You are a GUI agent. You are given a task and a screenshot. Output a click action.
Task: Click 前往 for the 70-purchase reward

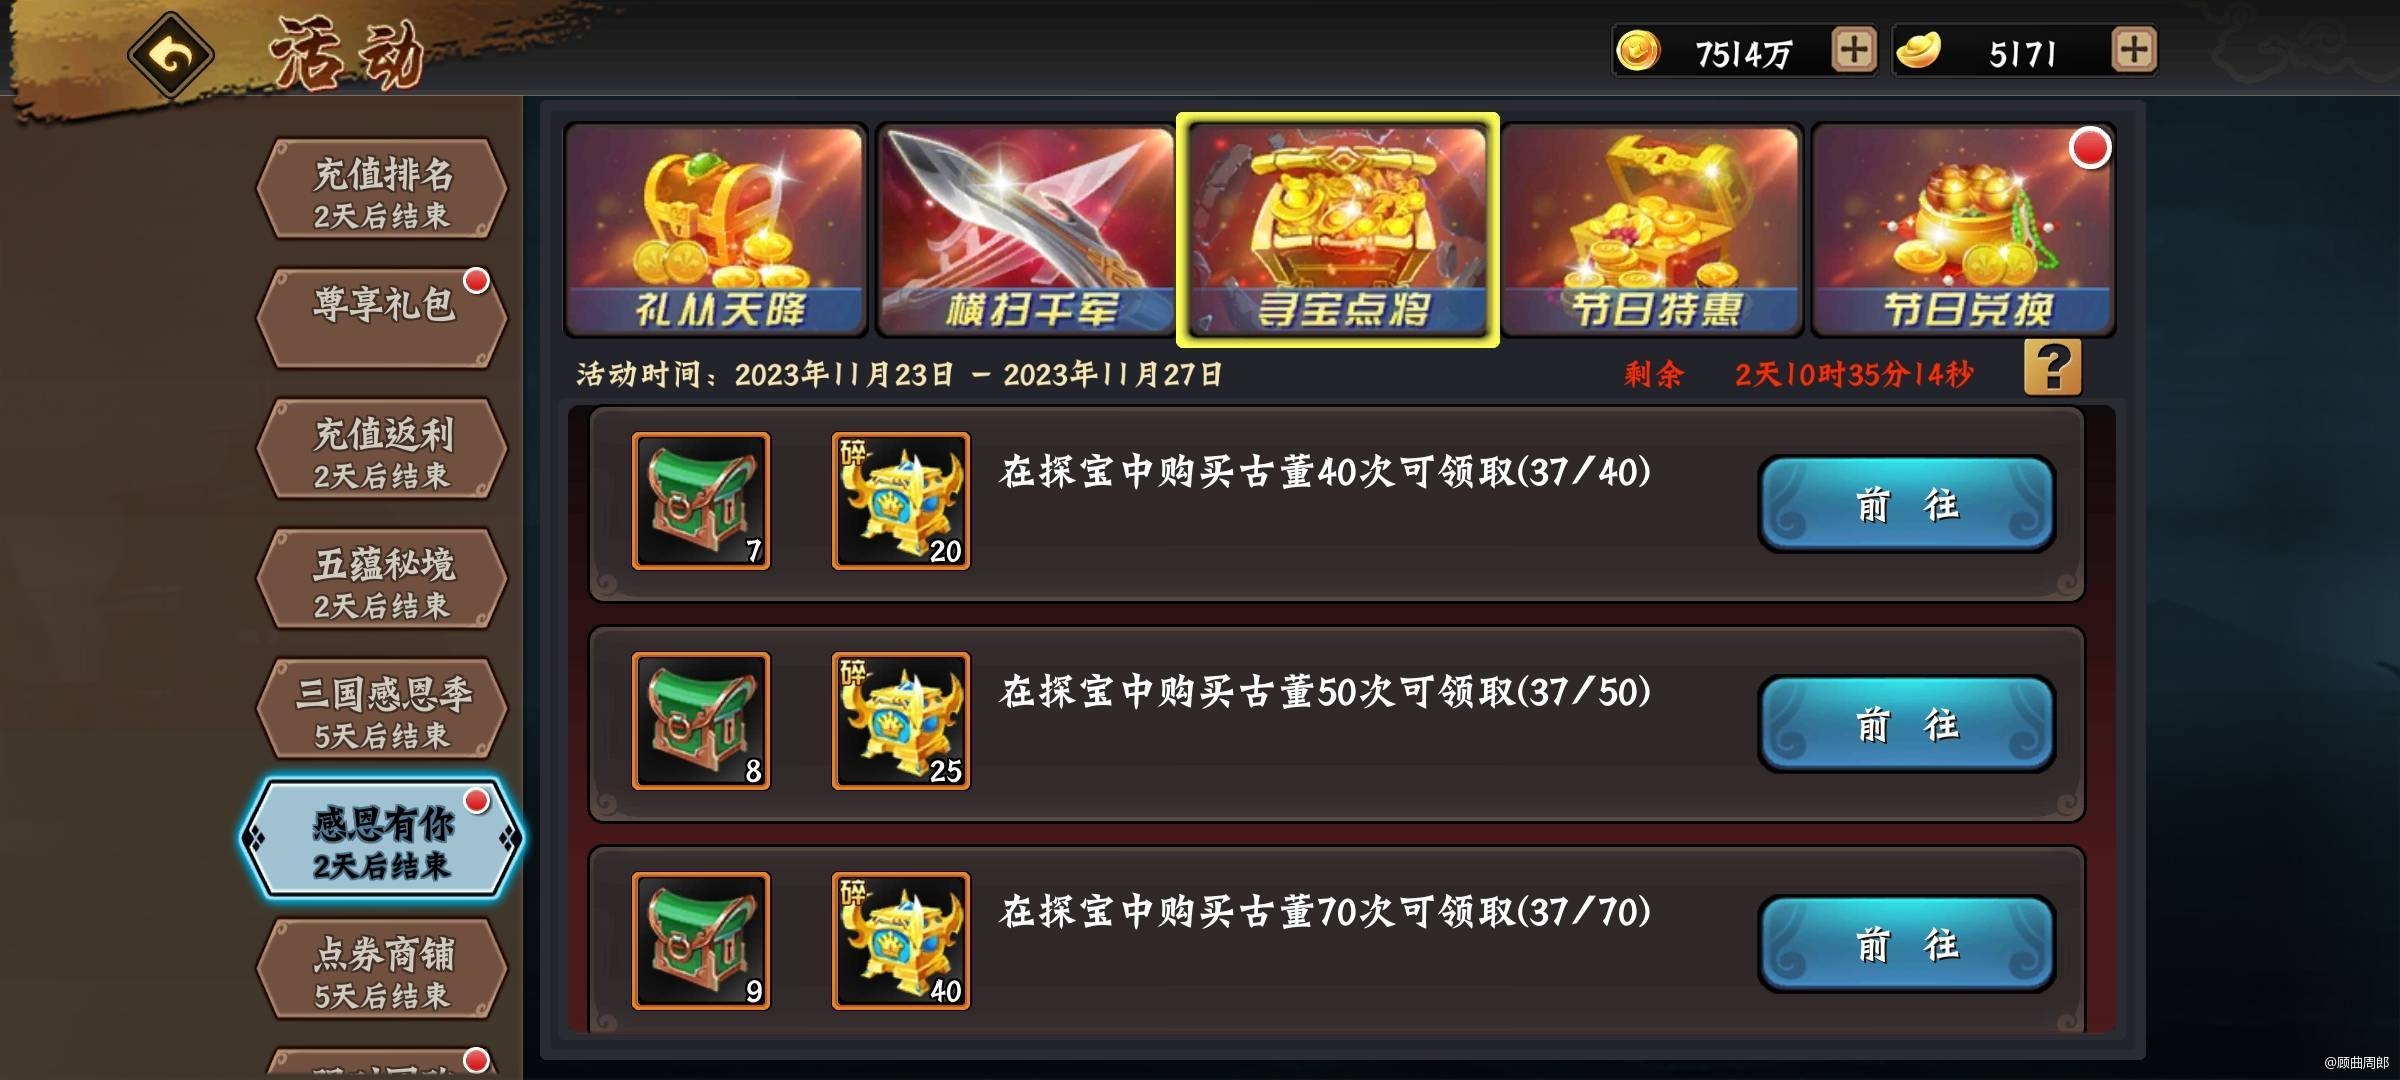[x=1907, y=944]
